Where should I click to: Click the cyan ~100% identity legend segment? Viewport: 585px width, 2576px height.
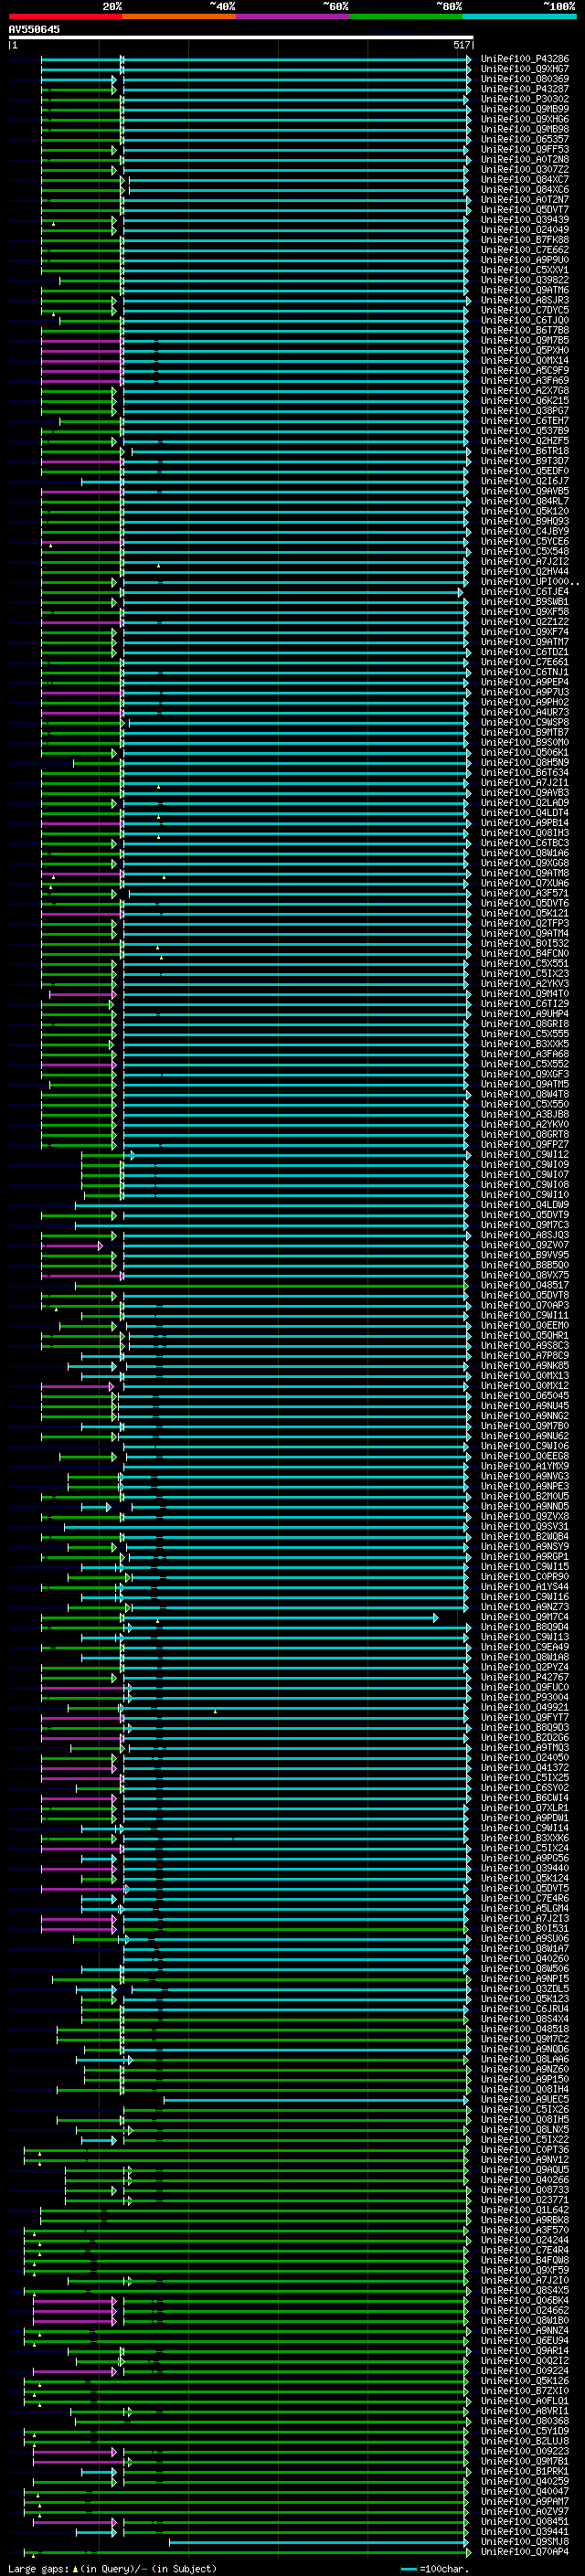[519, 16]
